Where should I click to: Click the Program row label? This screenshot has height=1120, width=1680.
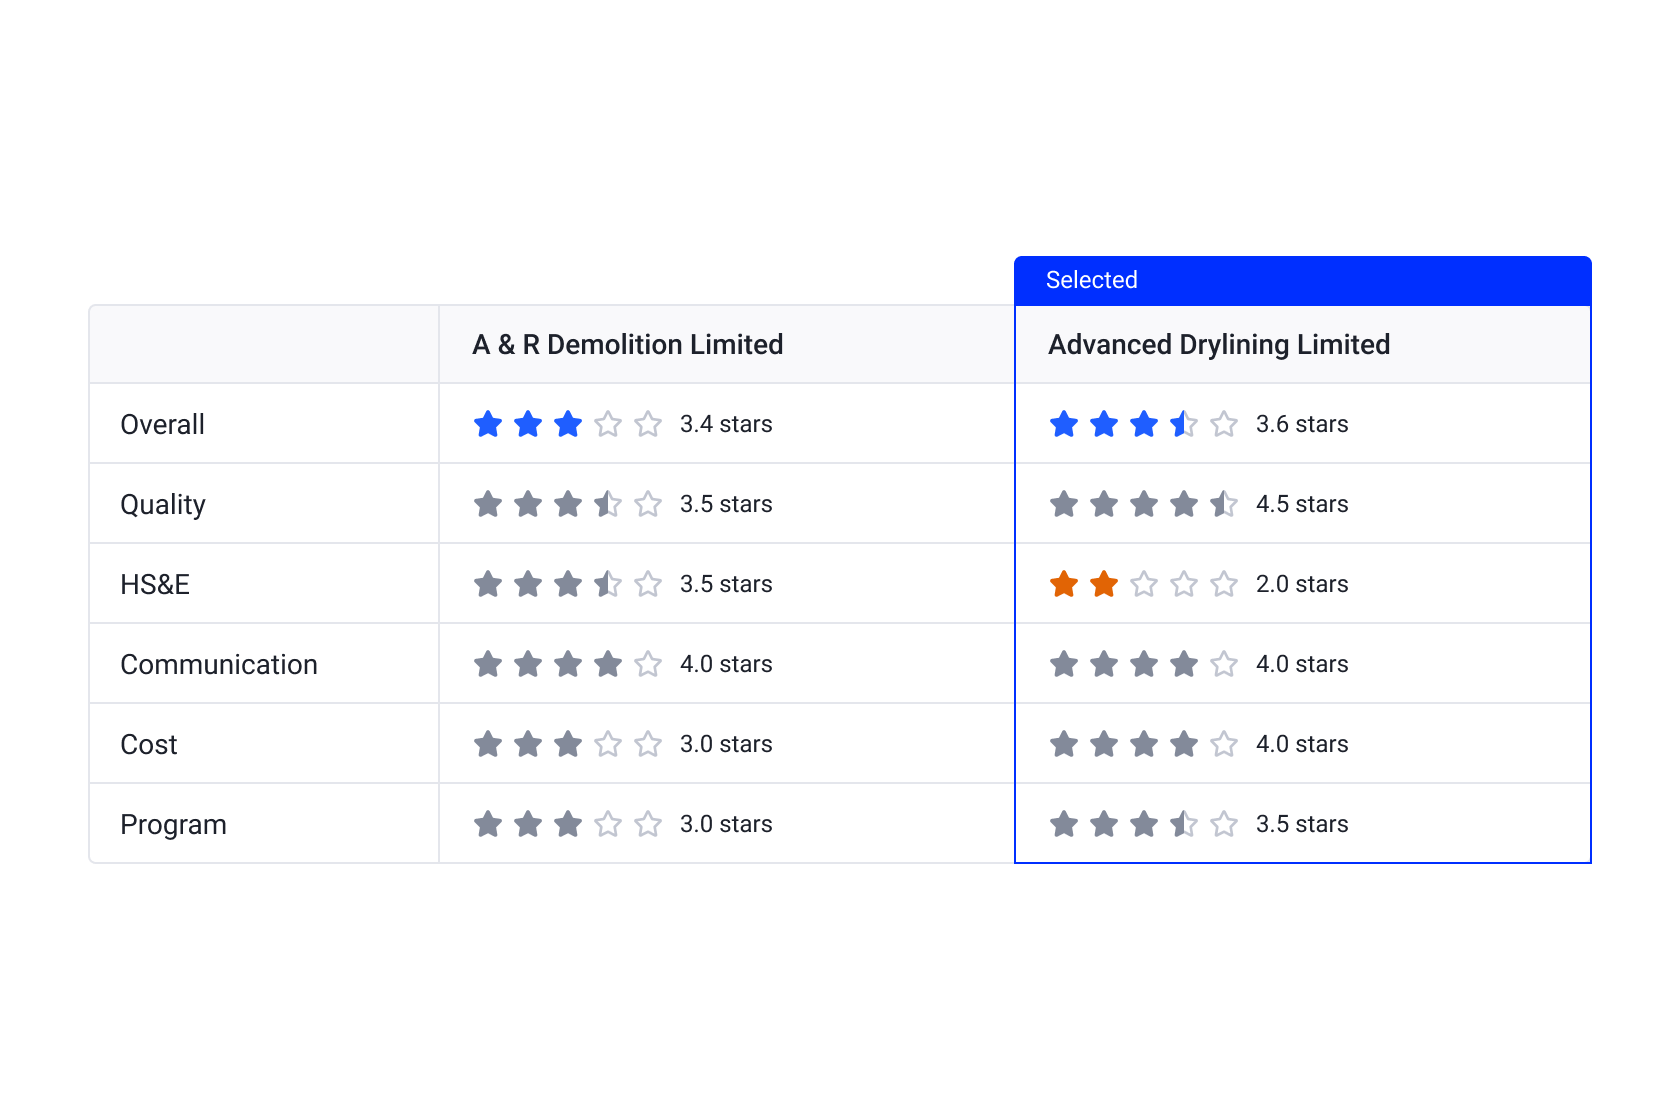(173, 824)
